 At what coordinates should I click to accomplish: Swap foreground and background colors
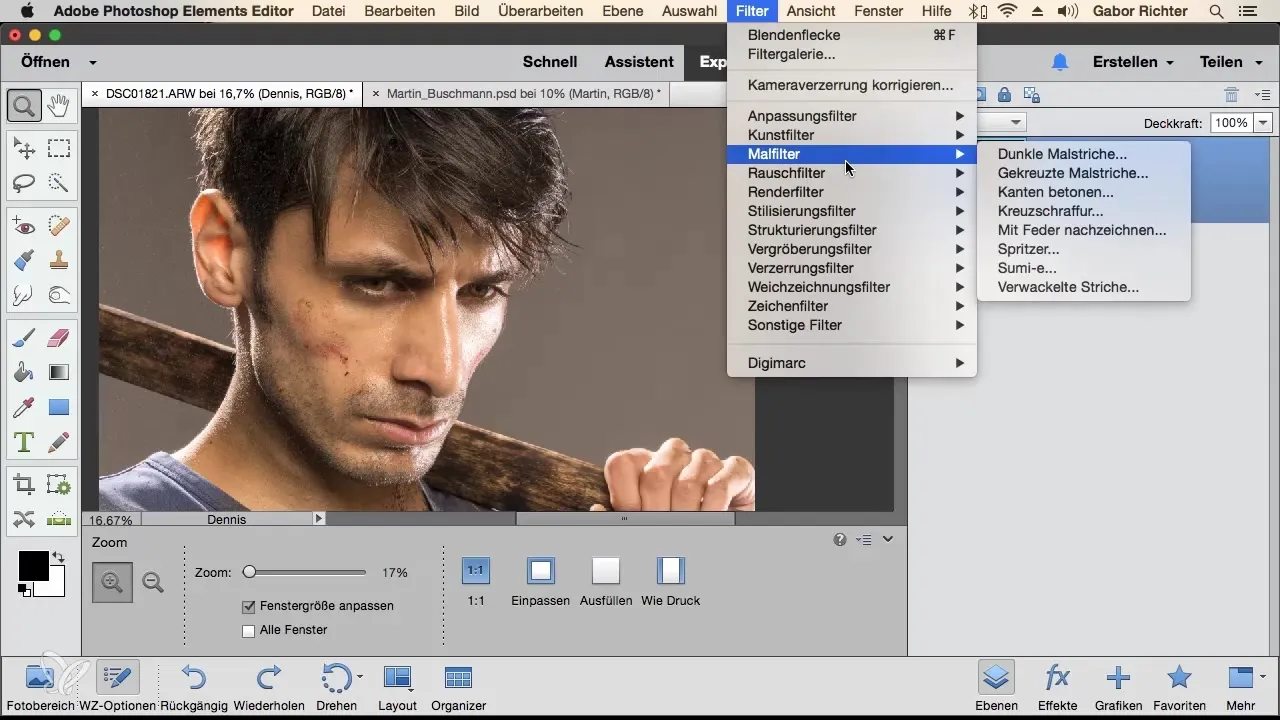pyautogui.click(x=59, y=558)
